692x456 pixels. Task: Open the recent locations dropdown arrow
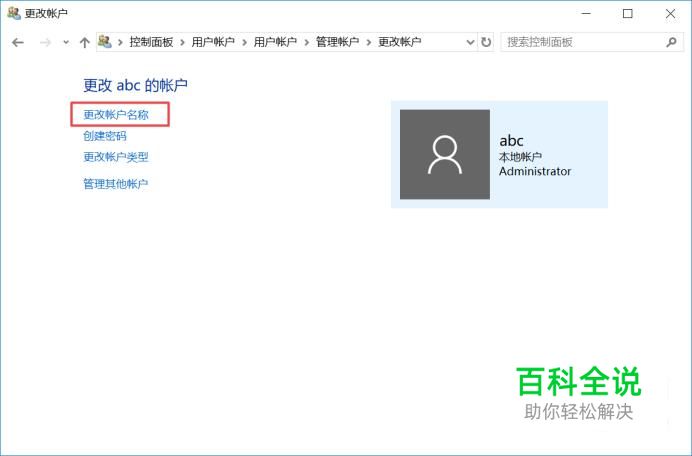tap(66, 42)
